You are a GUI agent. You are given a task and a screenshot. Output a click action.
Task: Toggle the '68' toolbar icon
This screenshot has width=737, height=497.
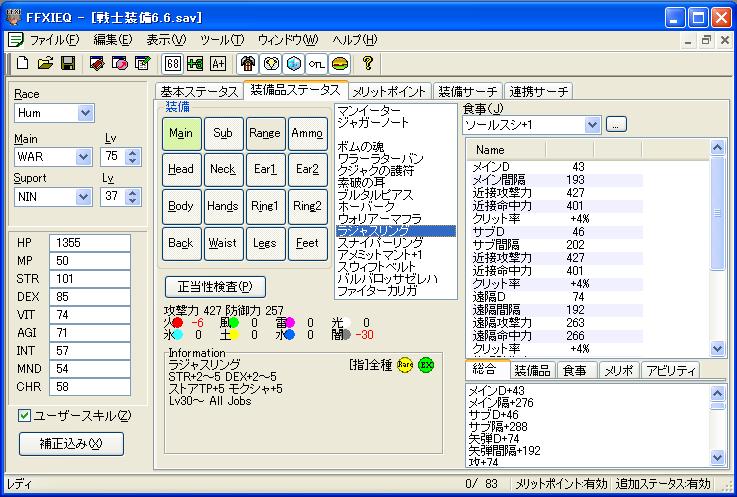point(172,63)
